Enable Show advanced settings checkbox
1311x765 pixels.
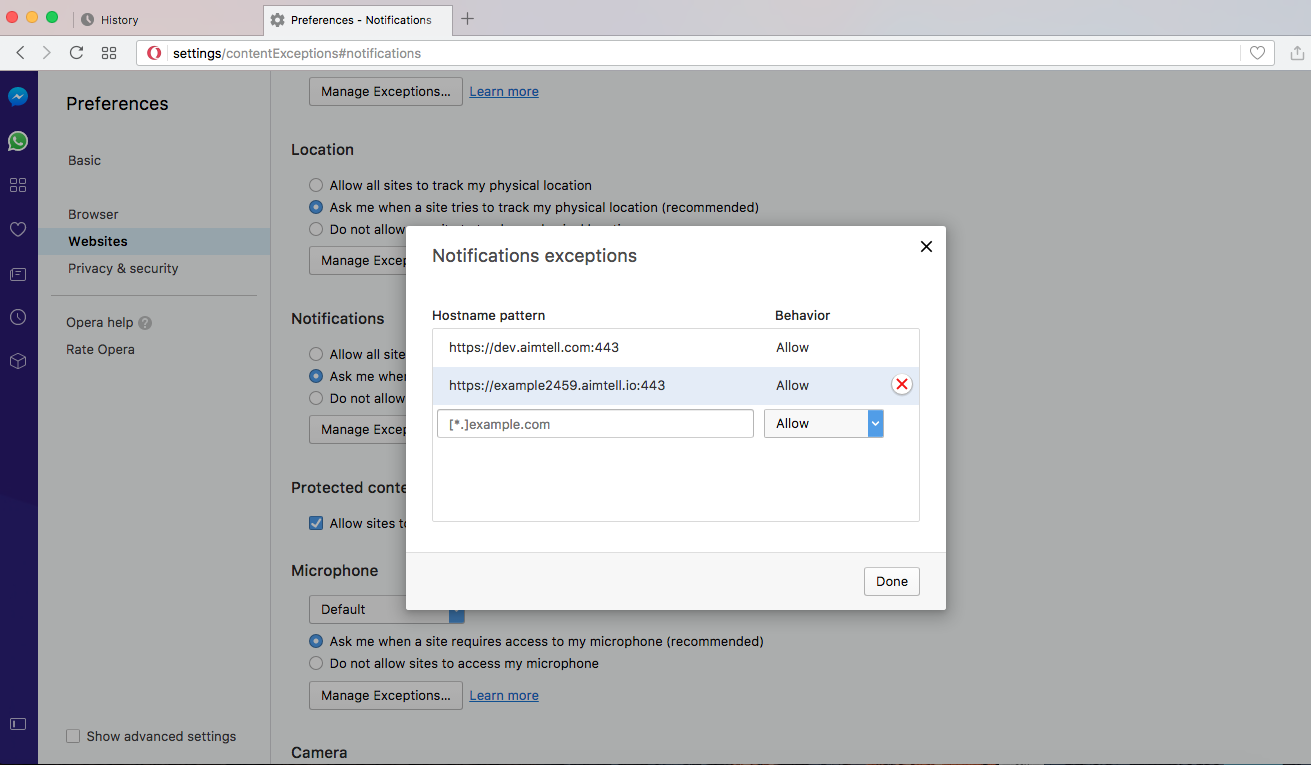tap(73, 736)
